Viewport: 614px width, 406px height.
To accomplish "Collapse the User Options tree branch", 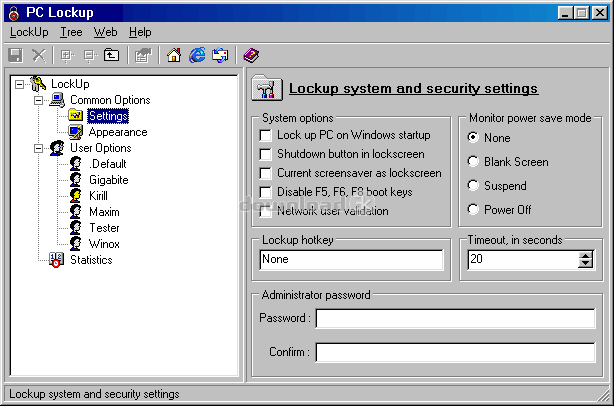I will click(38, 148).
